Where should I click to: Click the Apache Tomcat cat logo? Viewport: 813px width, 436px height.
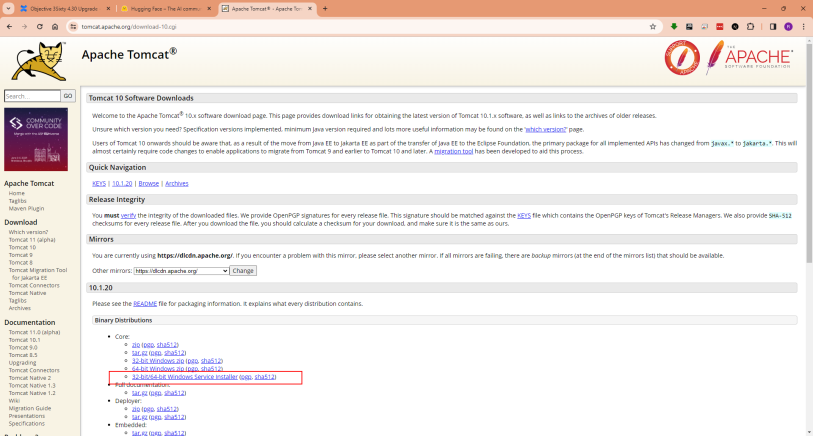pyautogui.click(x=40, y=61)
